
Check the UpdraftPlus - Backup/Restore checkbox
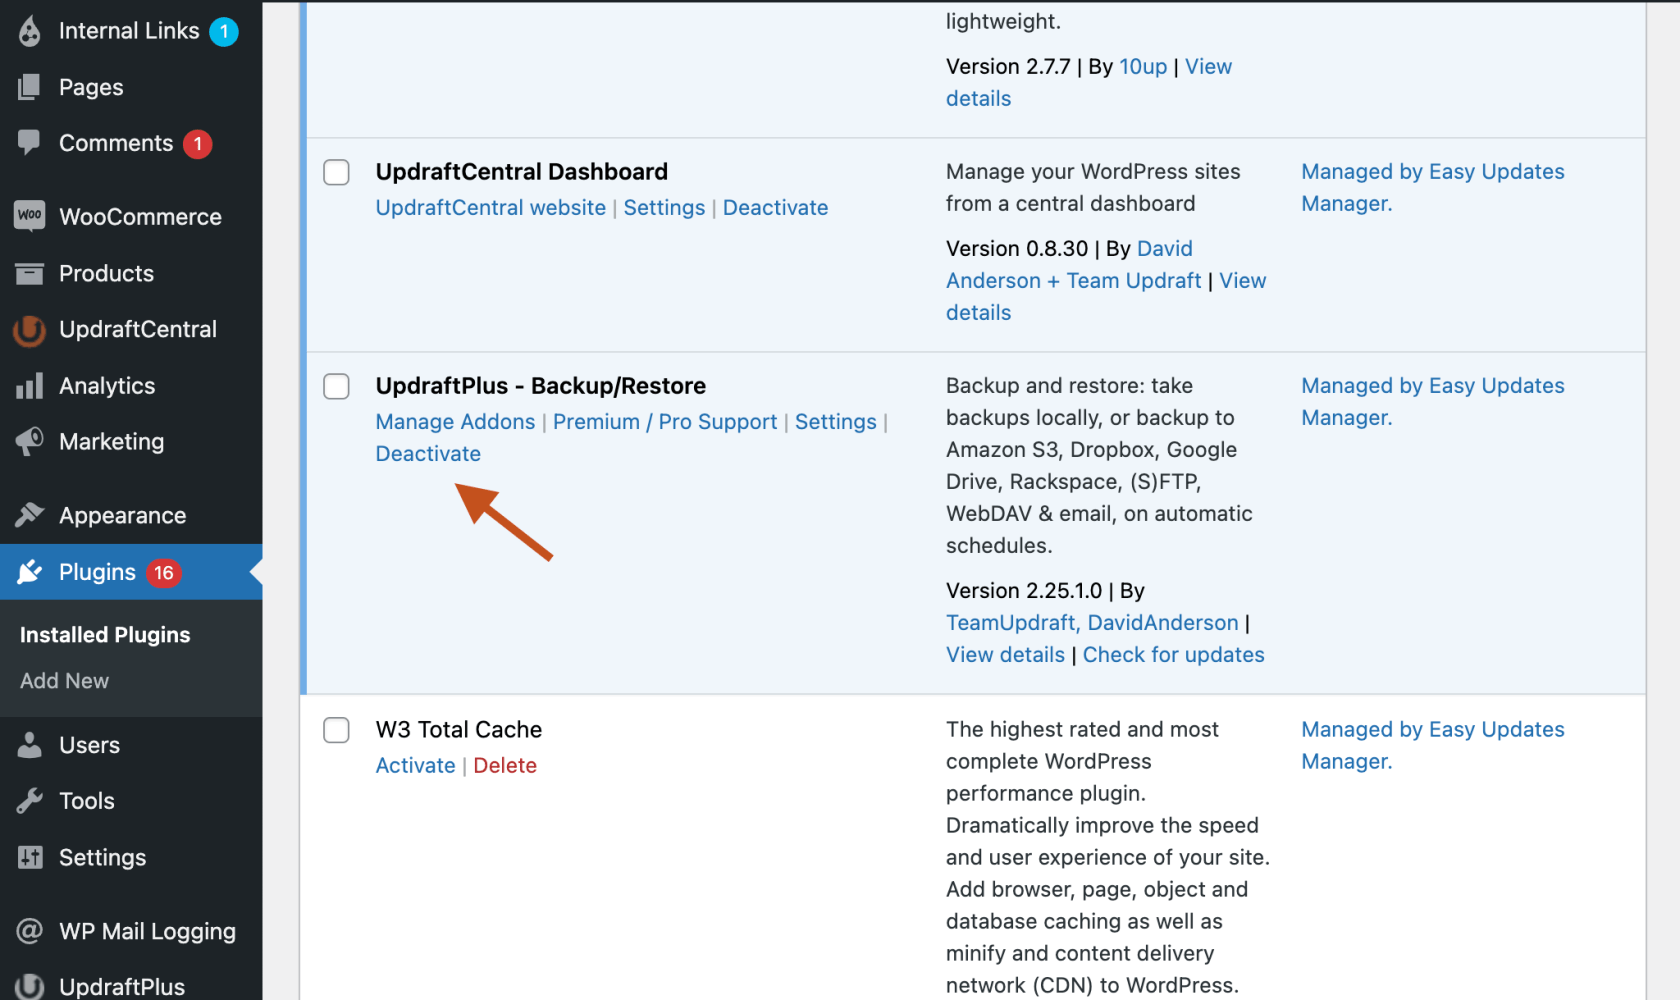pyautogui.click(x=336, y=386)
